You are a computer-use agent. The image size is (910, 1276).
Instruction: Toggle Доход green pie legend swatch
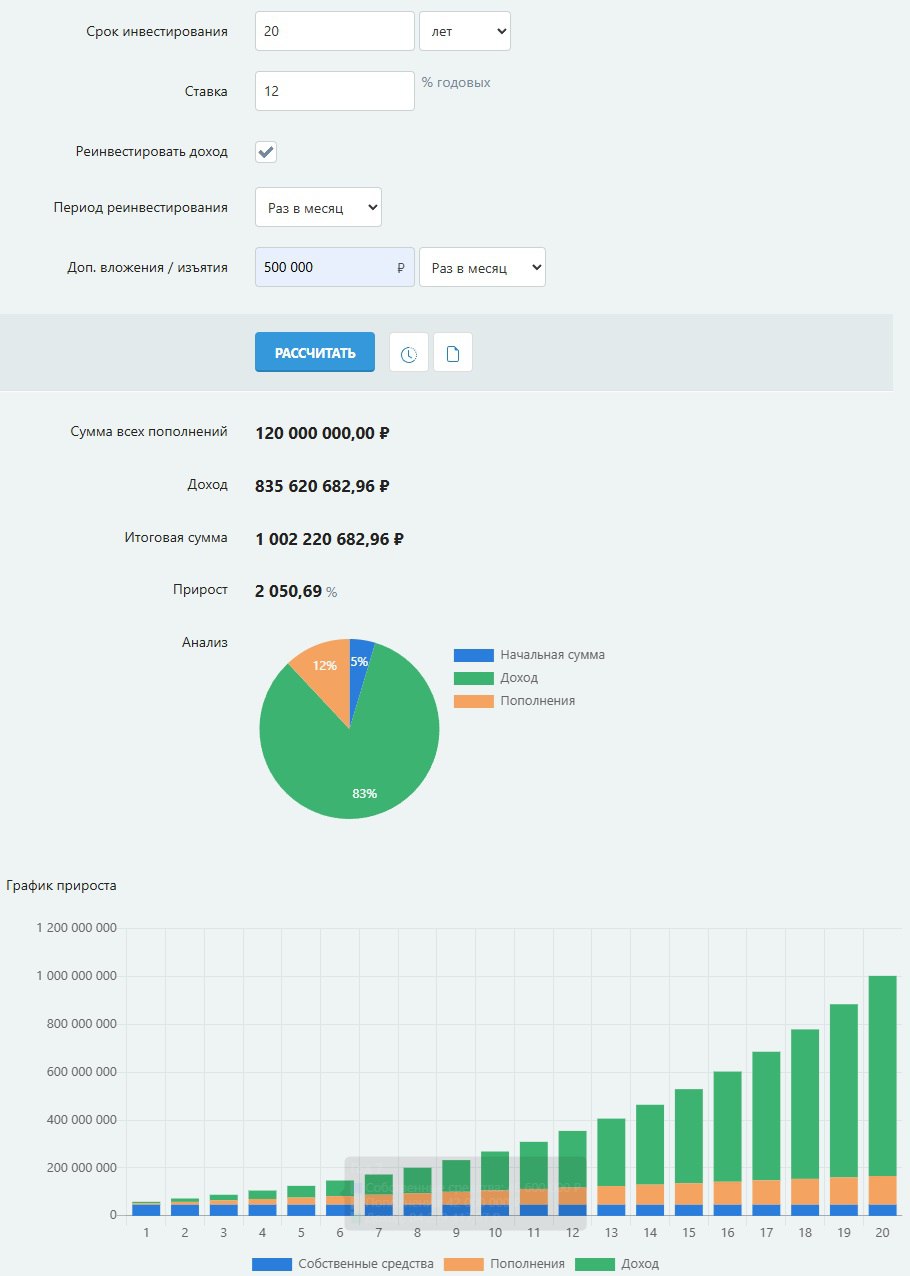click(x=474, y=678)
